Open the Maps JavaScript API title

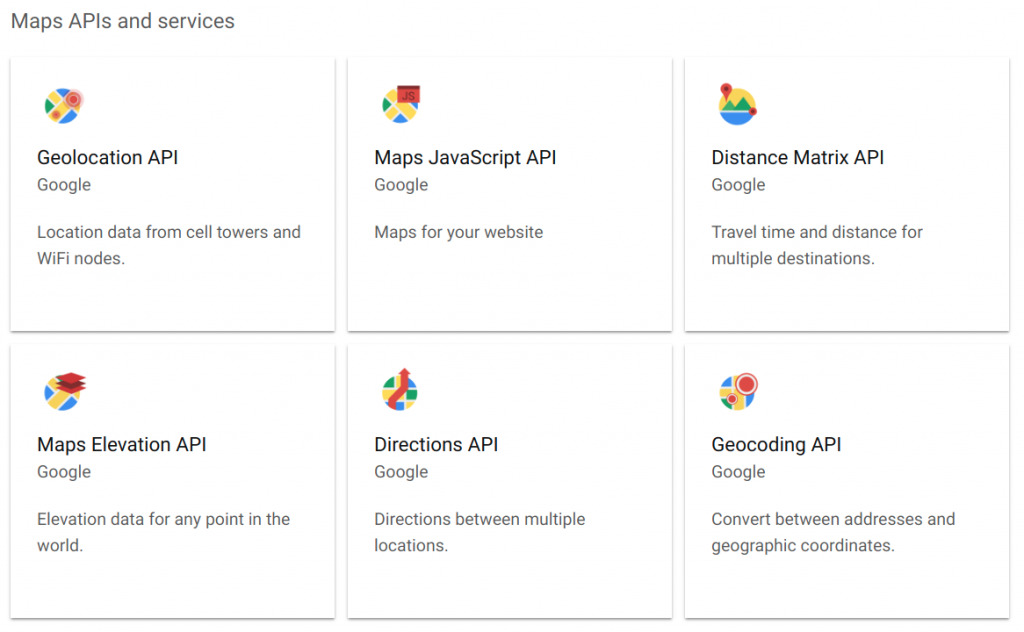point(465,157)
